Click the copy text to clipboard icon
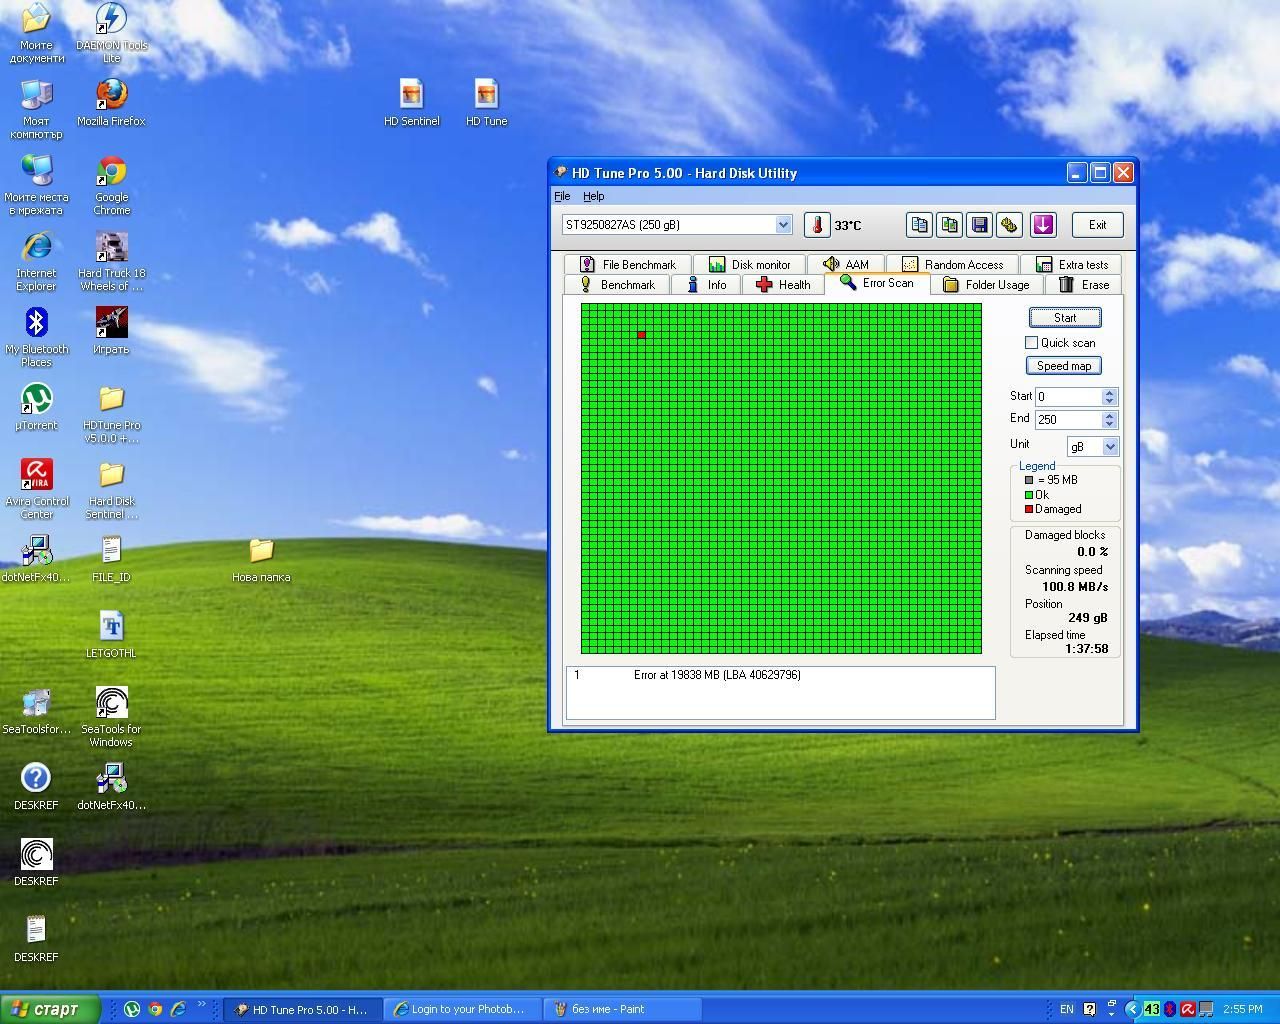 pos(919,225)
